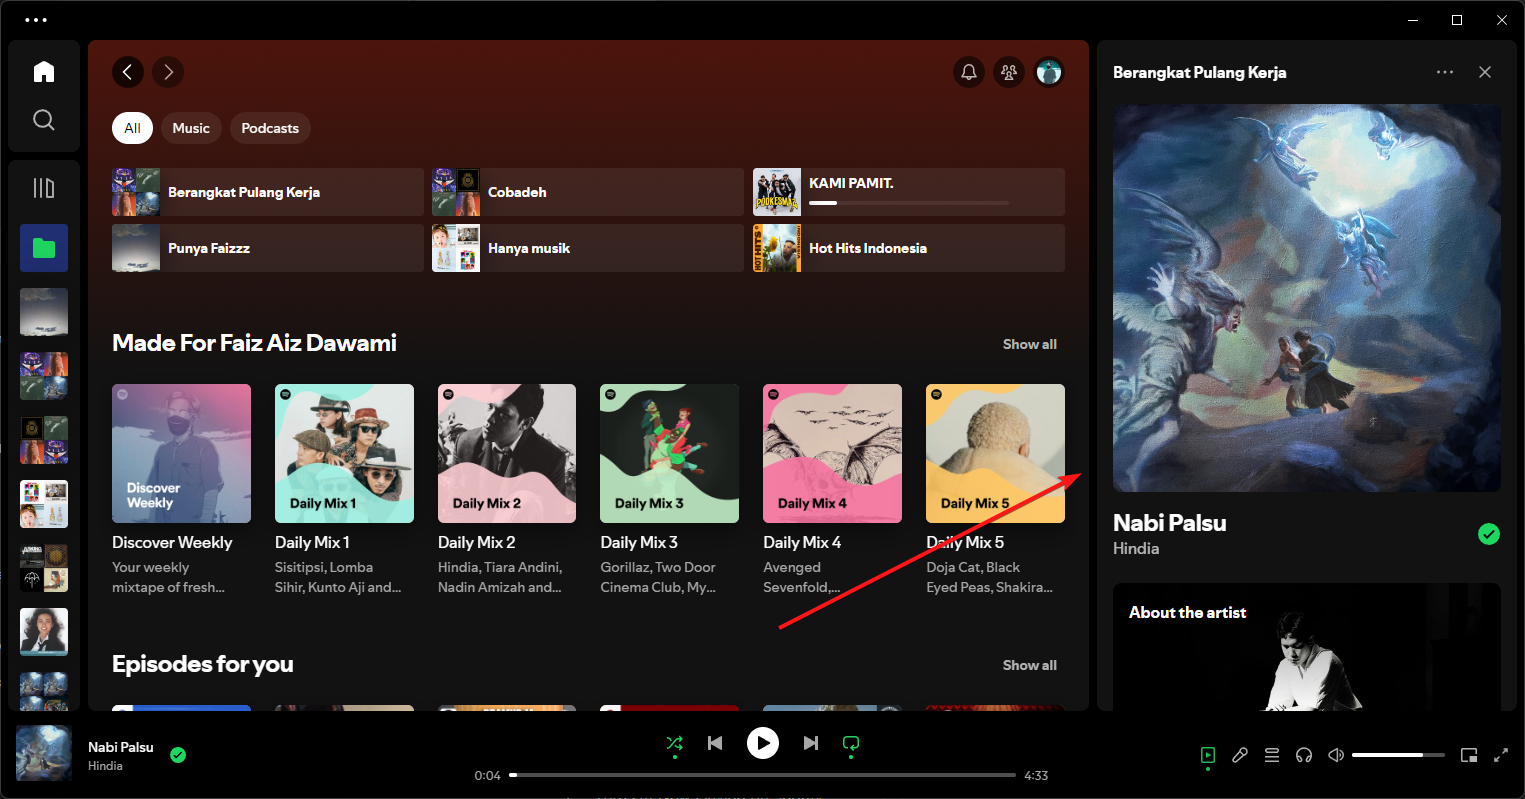Image resolution: width=1525 pixels, height=799 pixels.
Task: Click the large album art in side panel
Action: (x=1307, y=298)
